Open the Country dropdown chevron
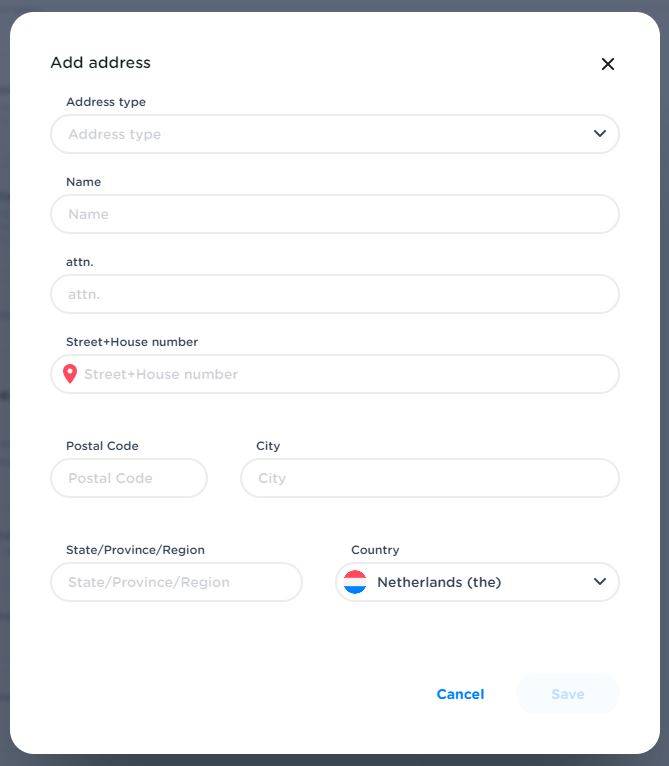 (x=599, y=582)
